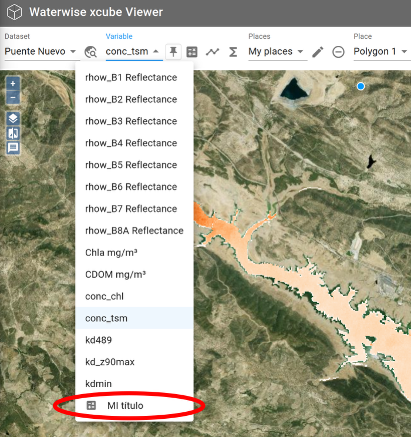Add time-series using the line chart icon
412x438 pixels.
212,52
